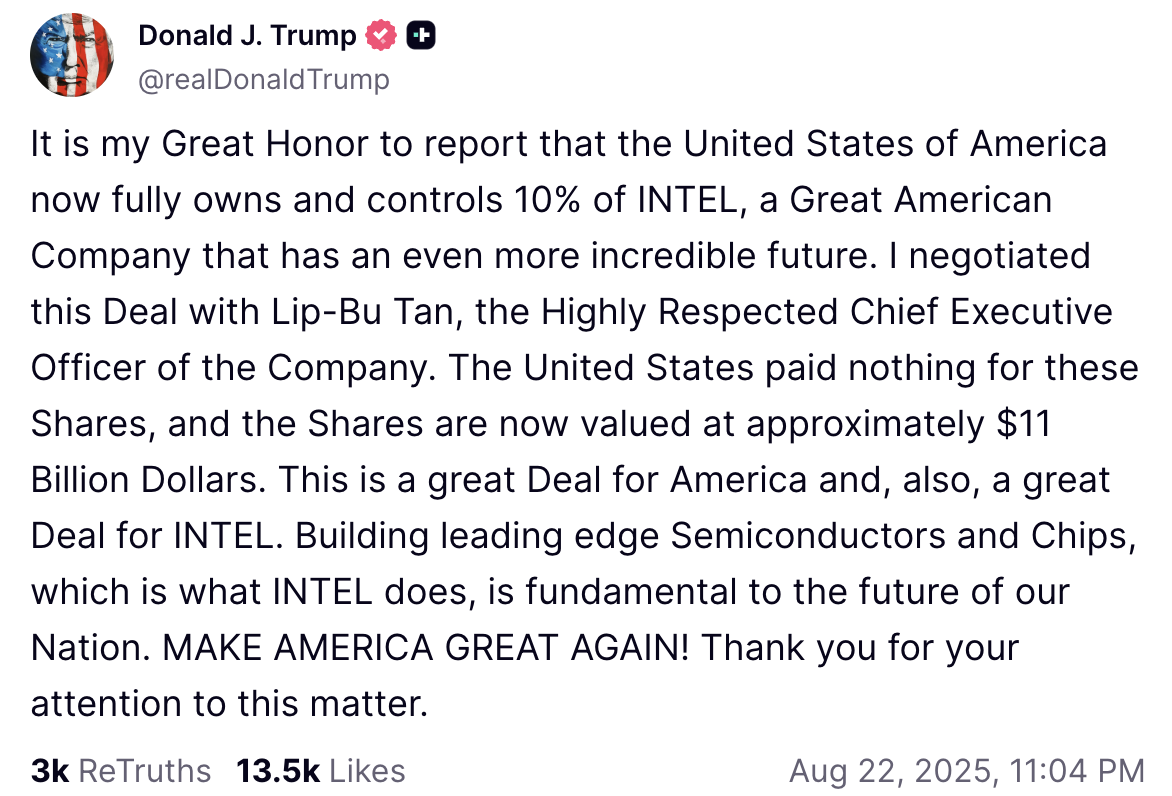View the 13.5k likes count number
This screenshot has width=1172, height=796.
click(x=278, y=771)
